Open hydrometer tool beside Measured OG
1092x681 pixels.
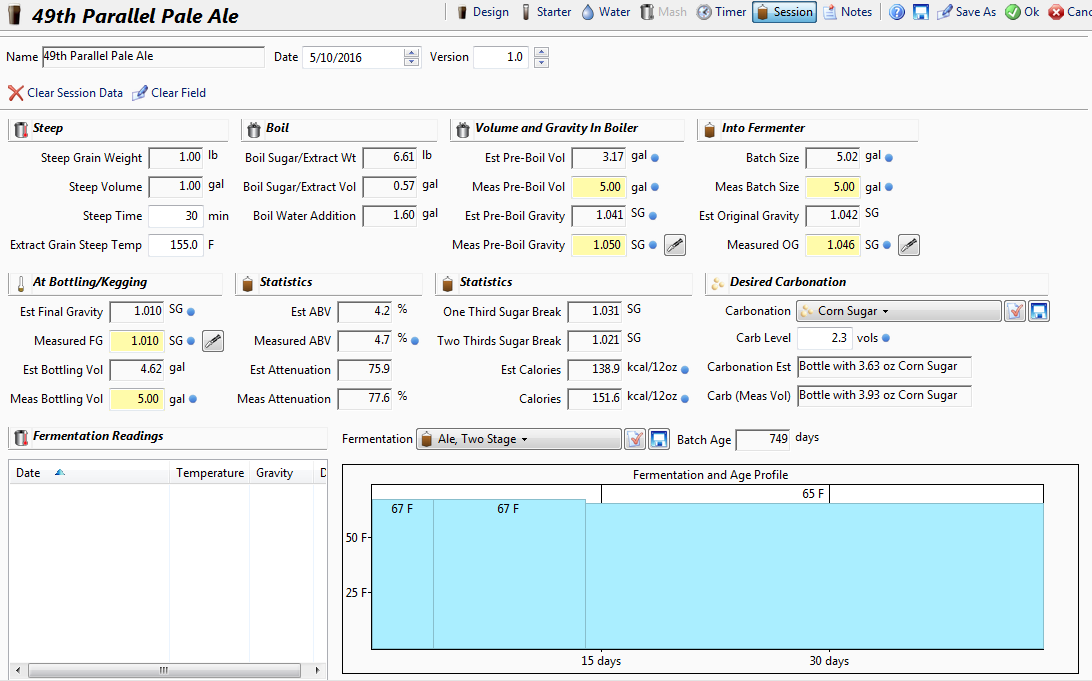[909, 245]
